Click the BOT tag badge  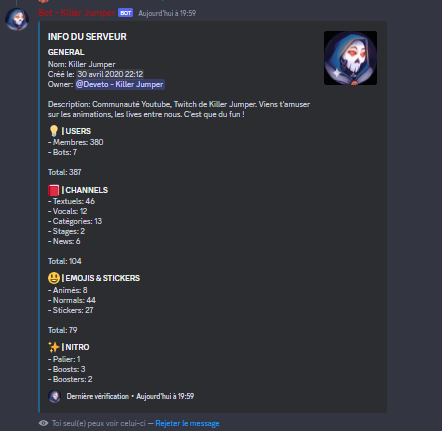[x=125, y=13]
